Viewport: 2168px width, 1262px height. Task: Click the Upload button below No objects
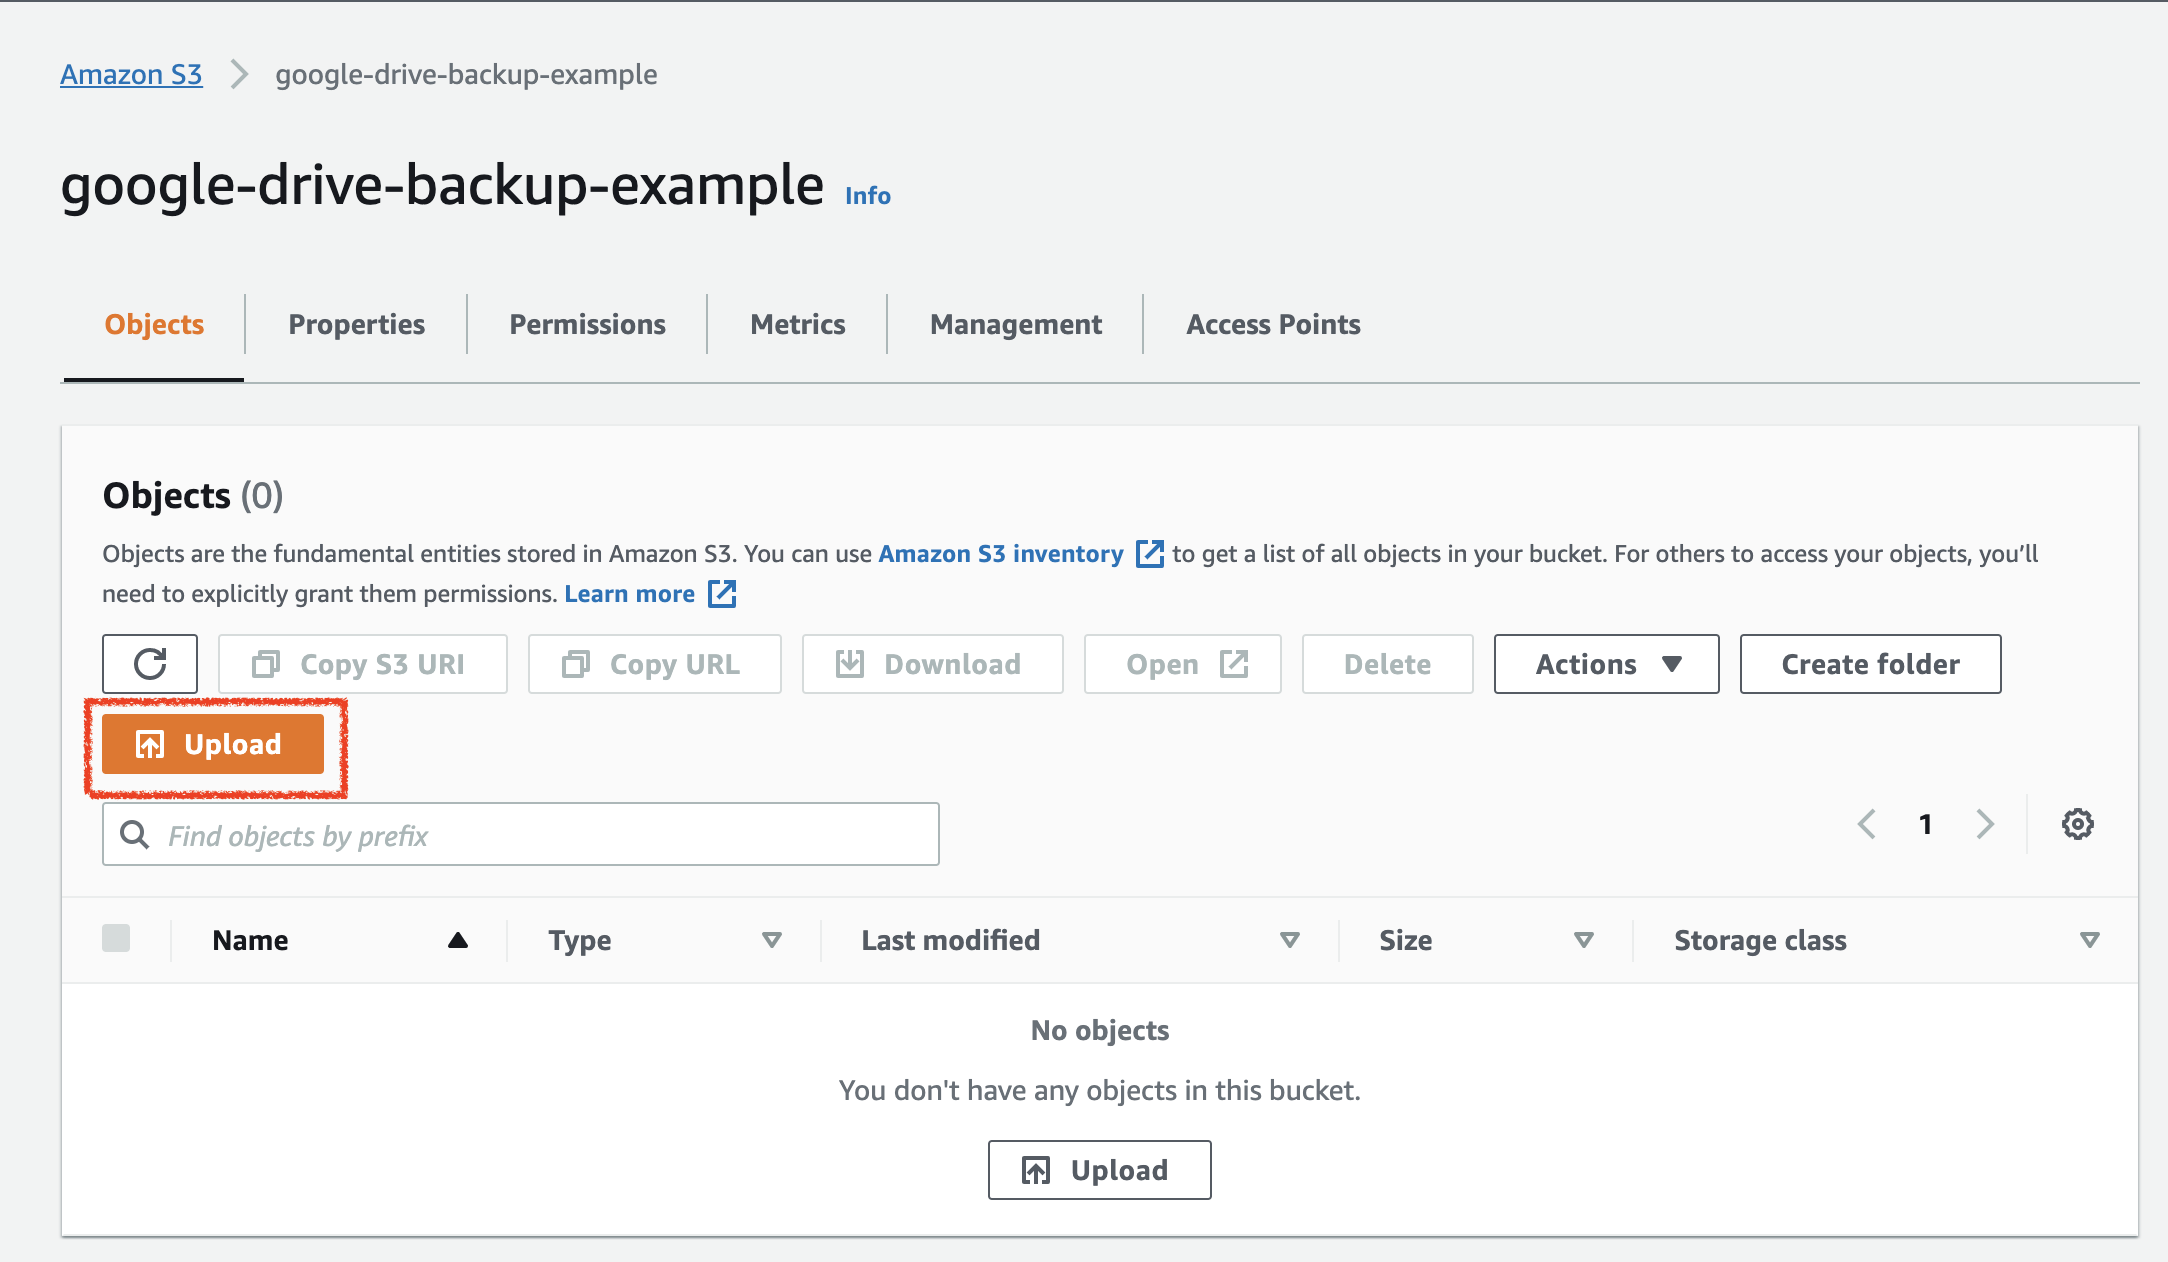[1099, 1170]
